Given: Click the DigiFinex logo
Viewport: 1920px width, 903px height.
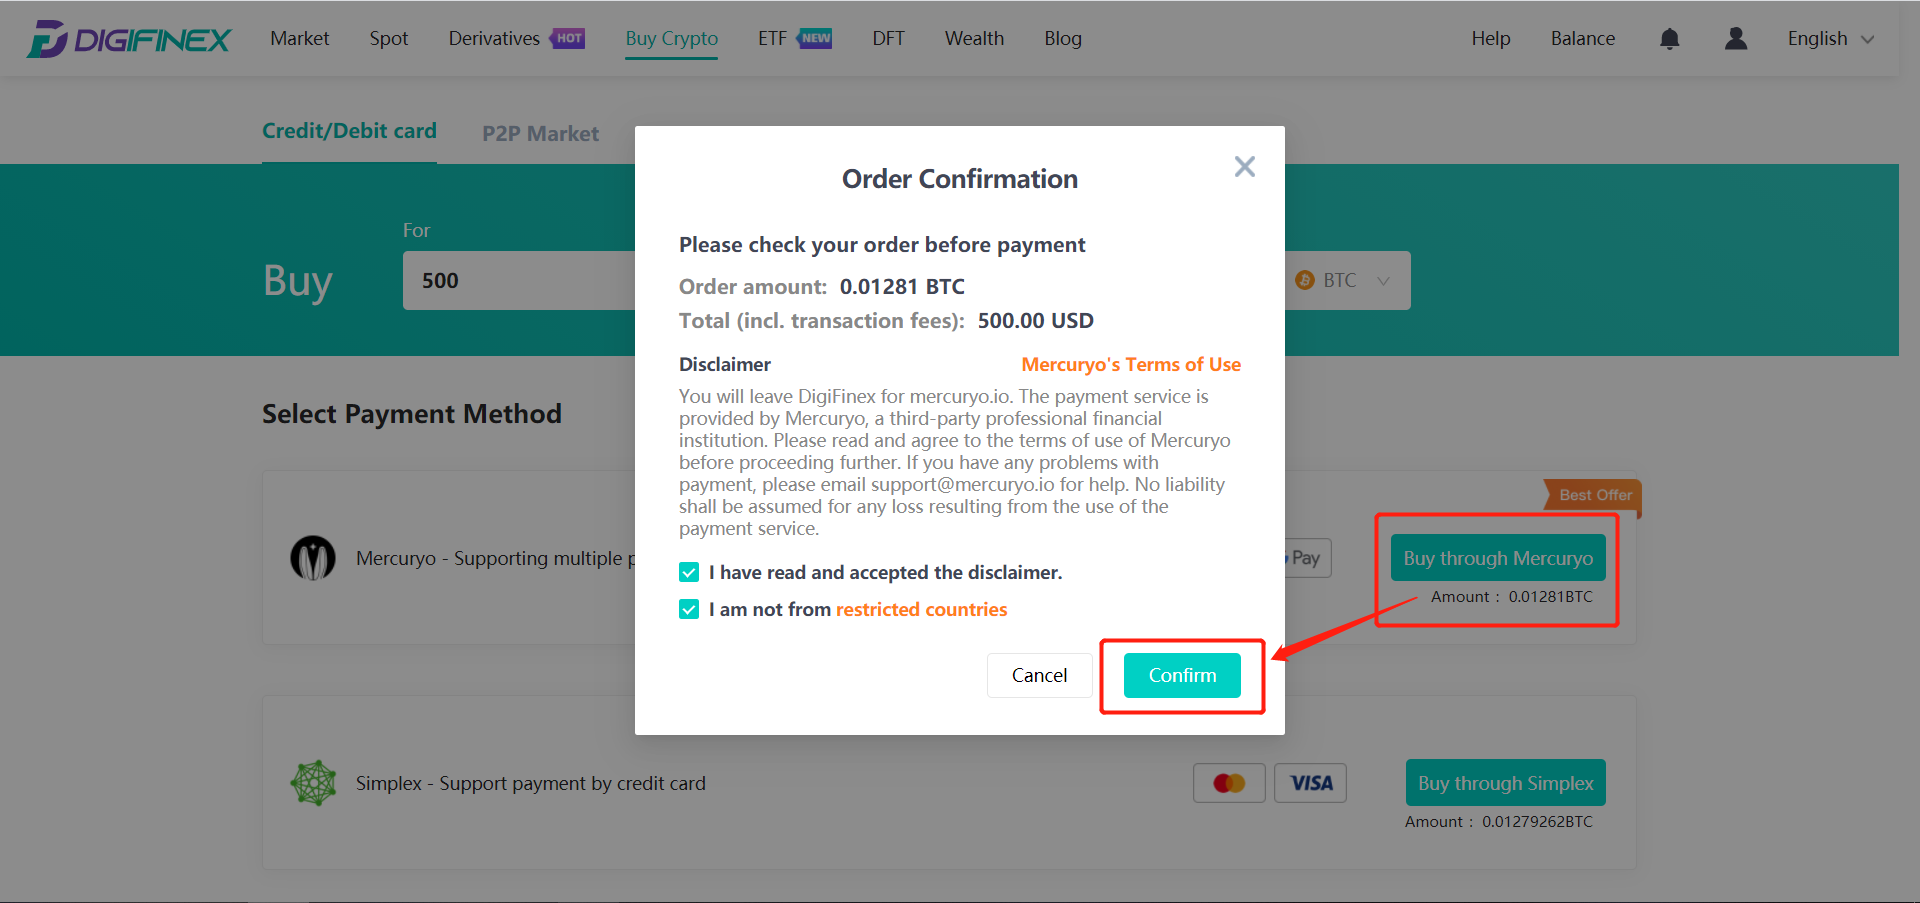Looking at the screenshot, I should point(128,38).
